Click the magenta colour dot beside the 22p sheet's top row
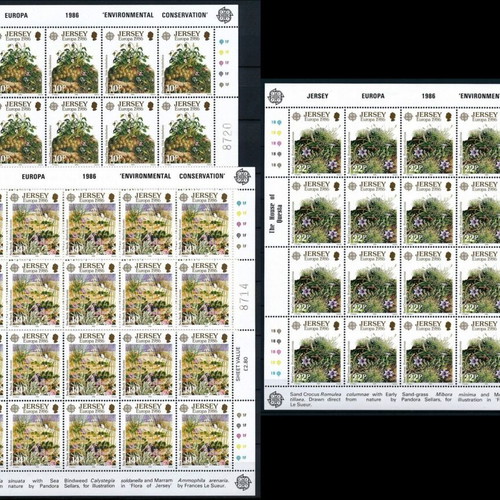 click(x=279, y=143)
